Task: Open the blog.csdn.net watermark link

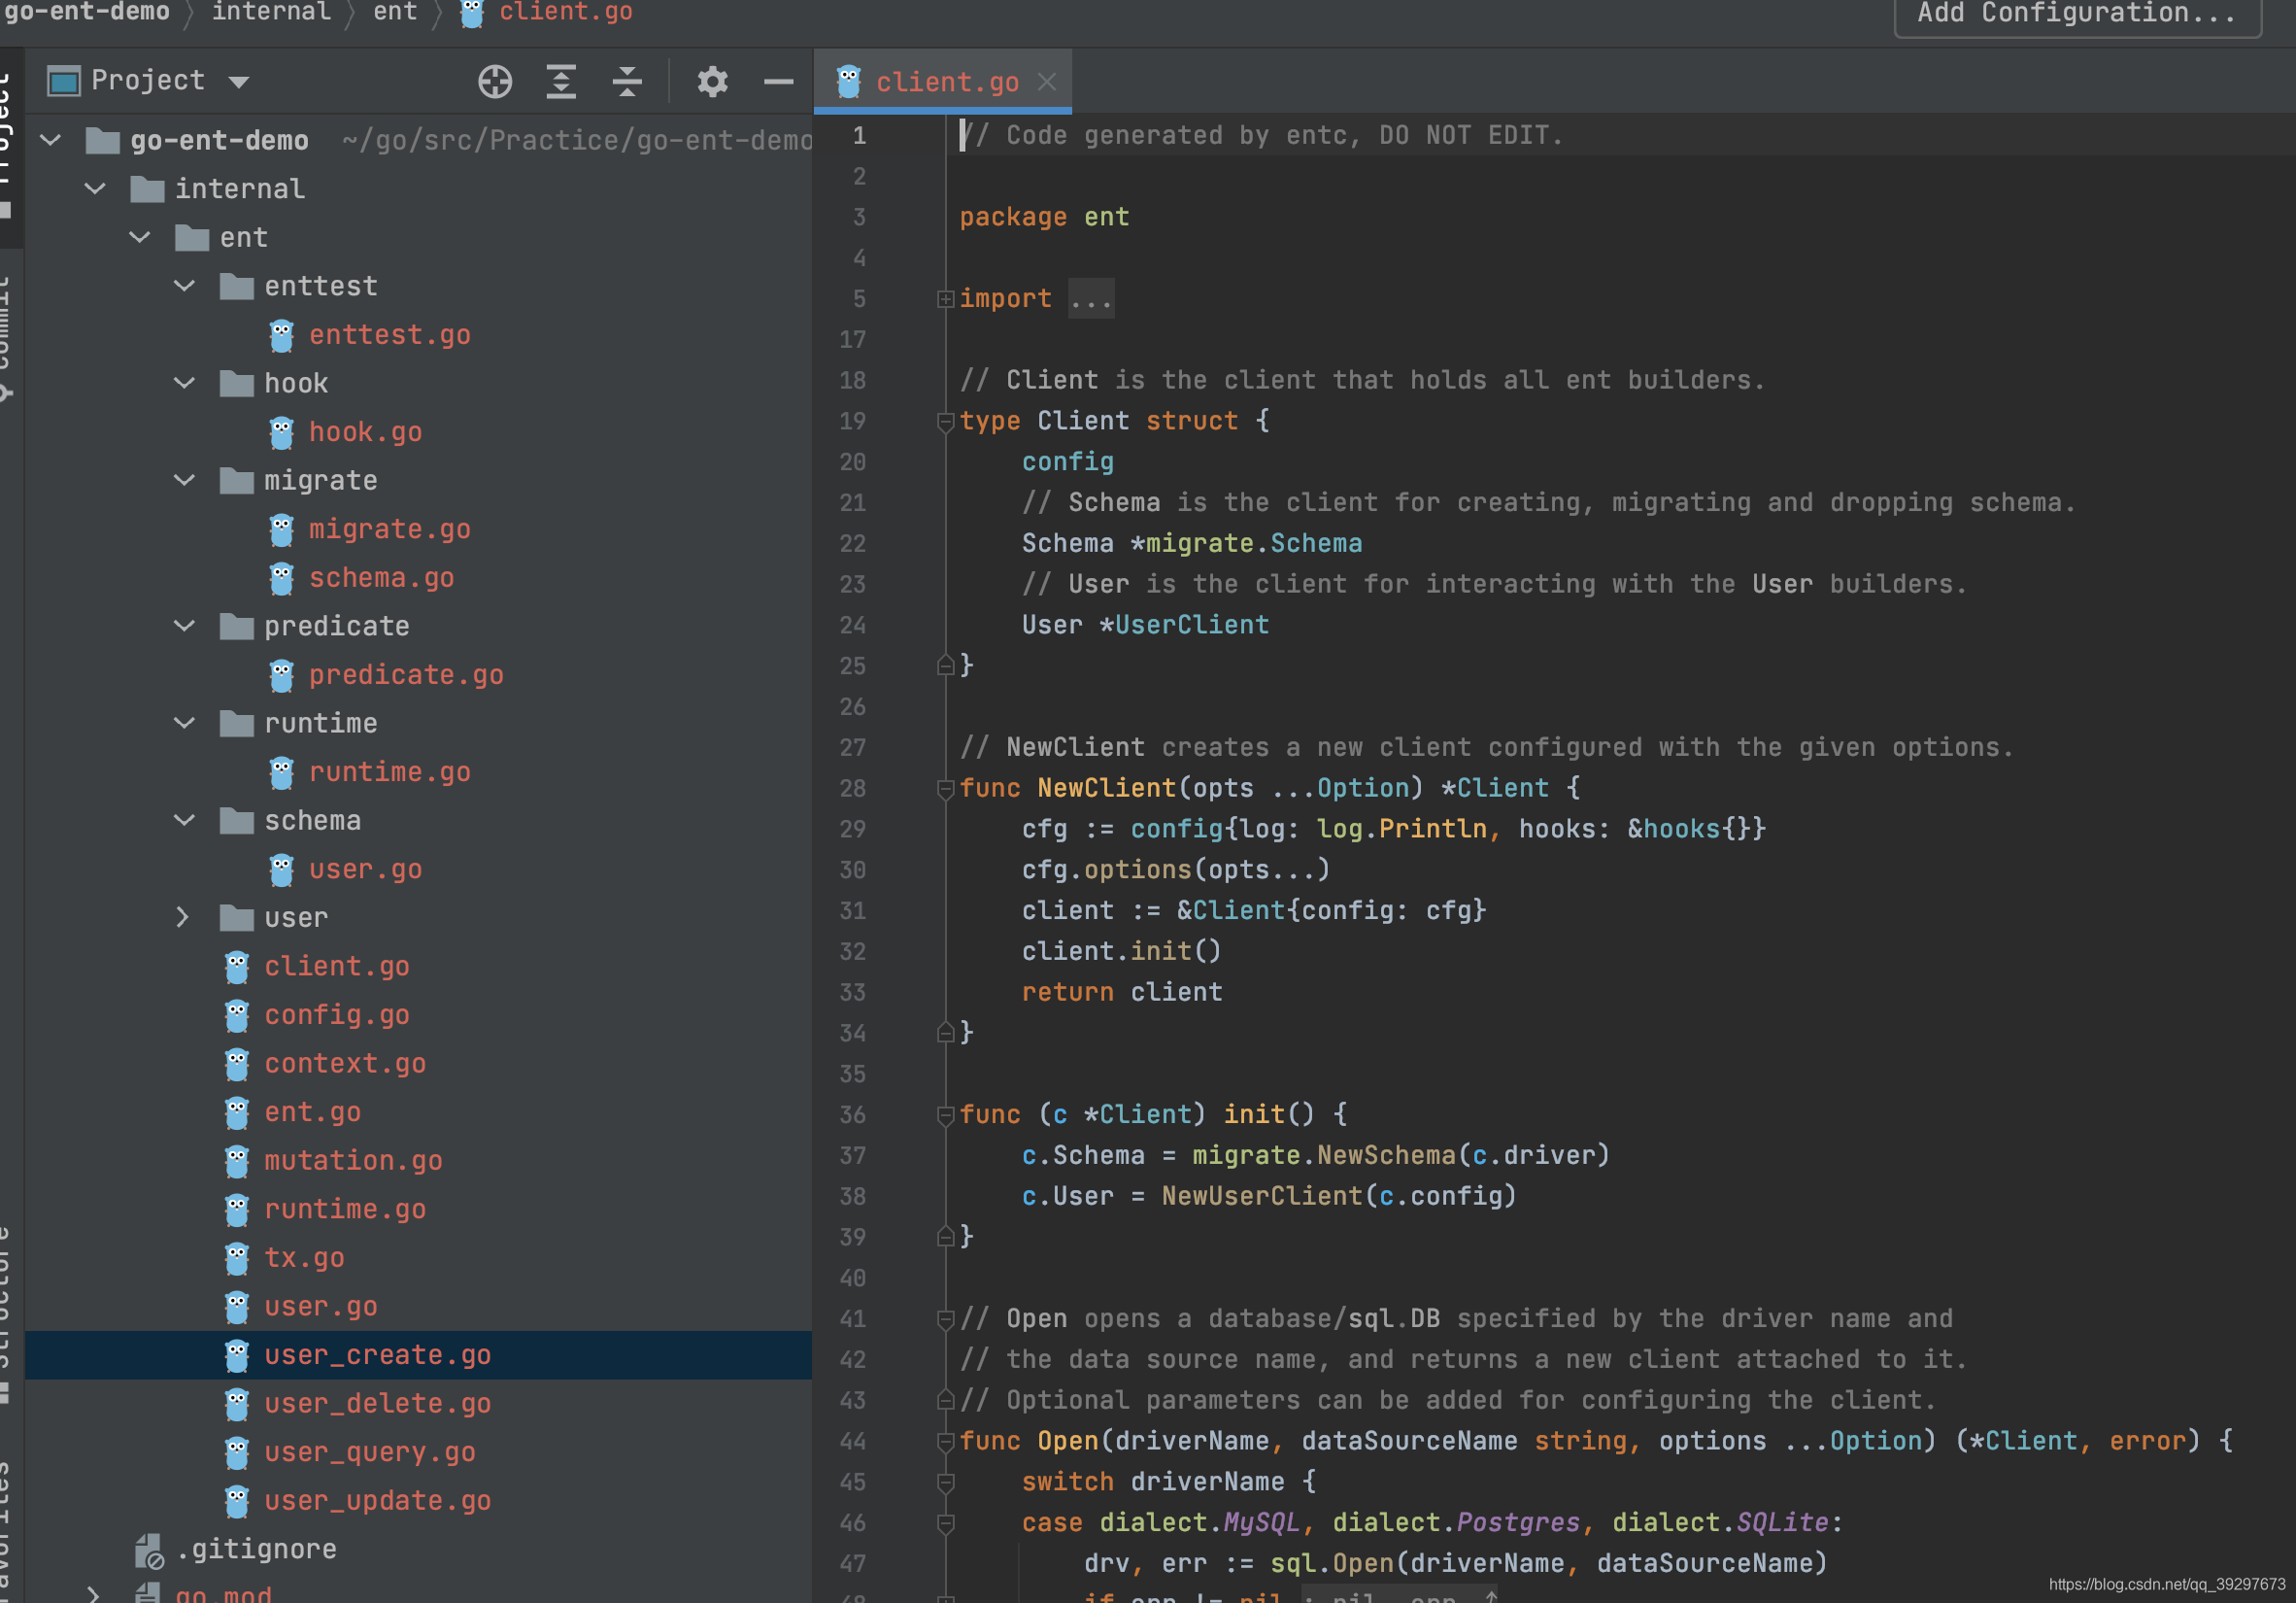Action: pyautogui.click(x=2166, y=1584)
